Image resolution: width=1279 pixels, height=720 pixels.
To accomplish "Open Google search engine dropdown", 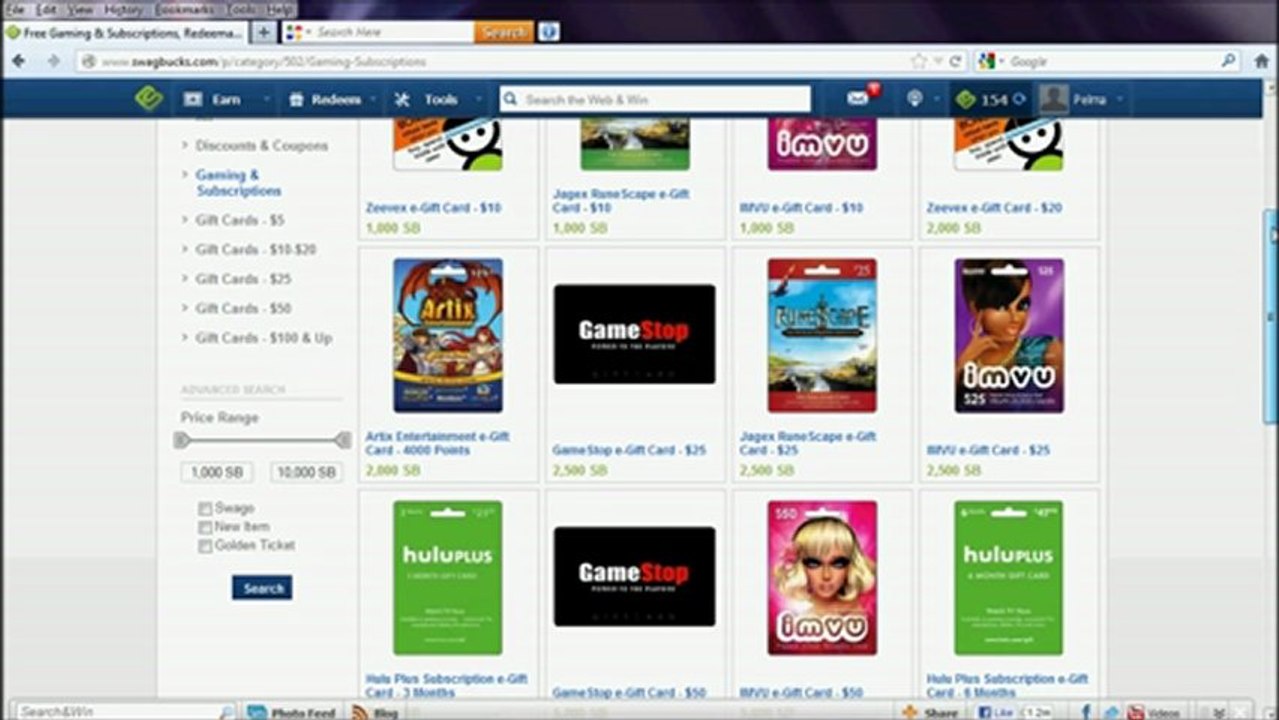I will [1002, 61].
